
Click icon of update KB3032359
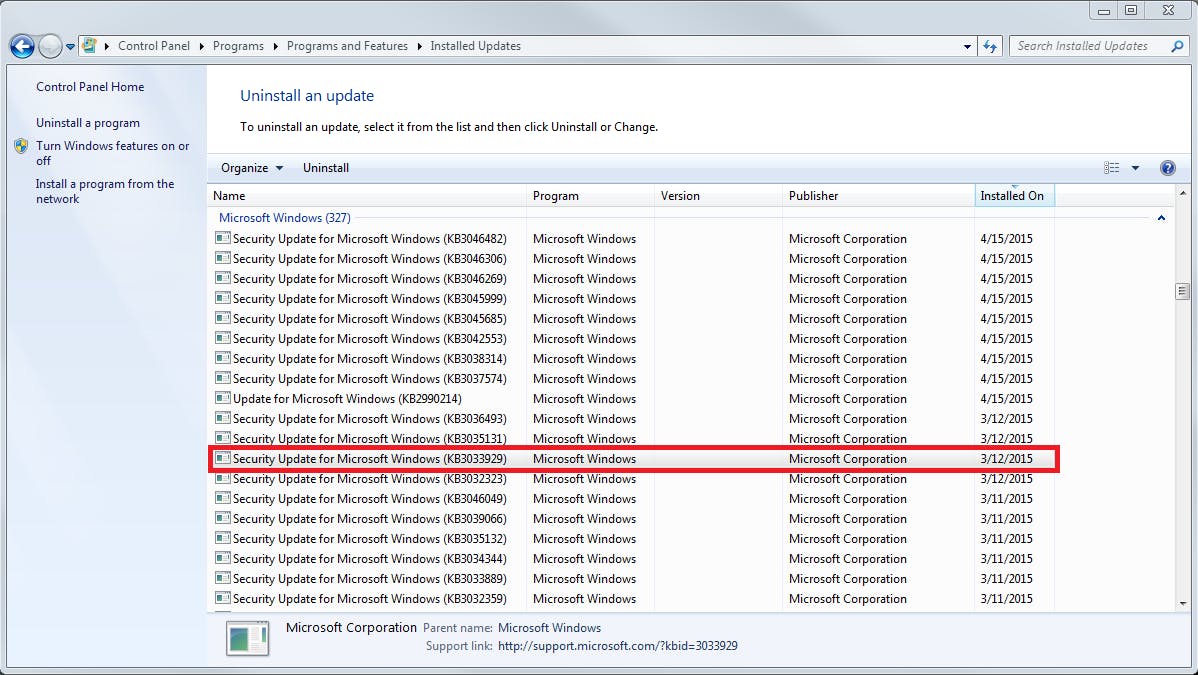222,598
